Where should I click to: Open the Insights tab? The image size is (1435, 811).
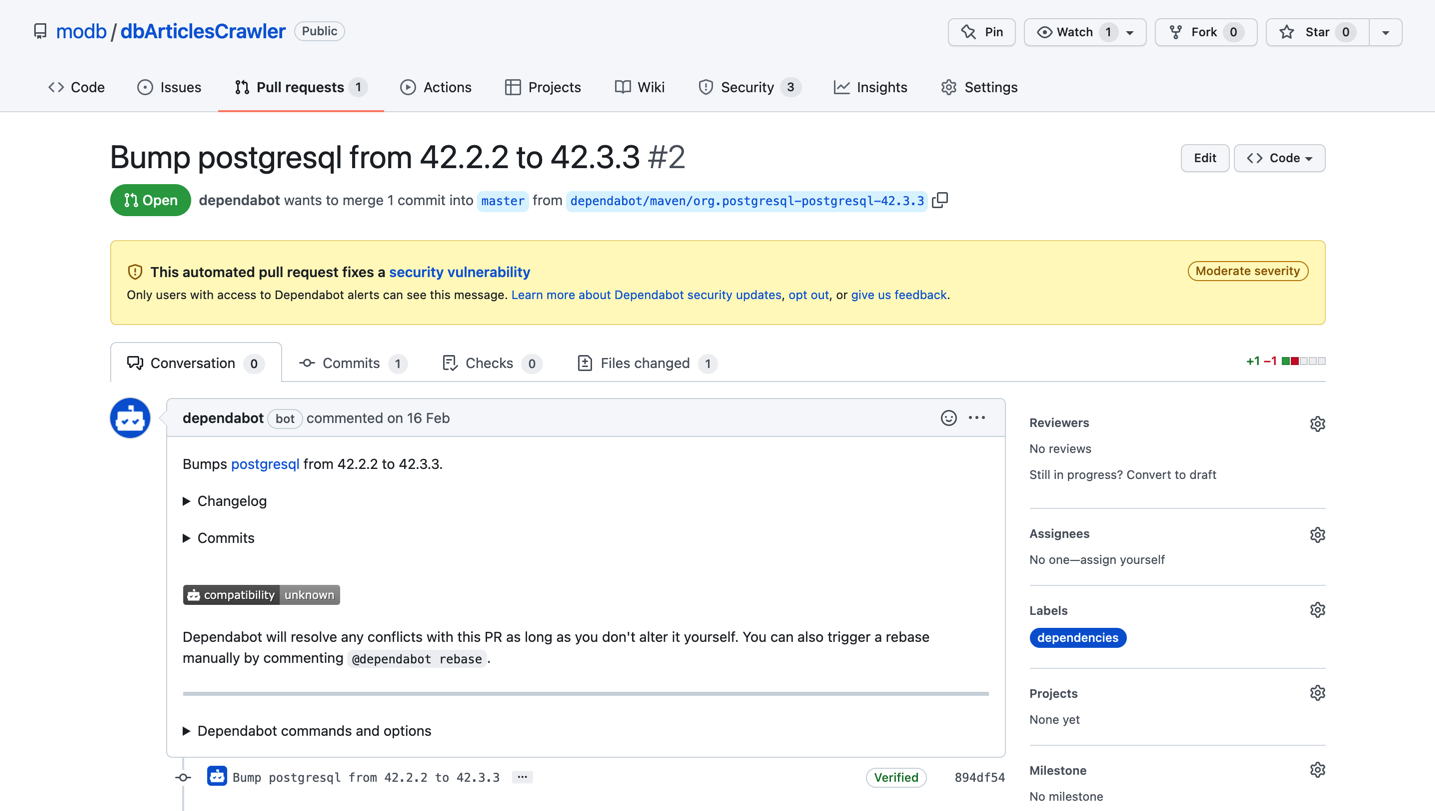point(870,87)
